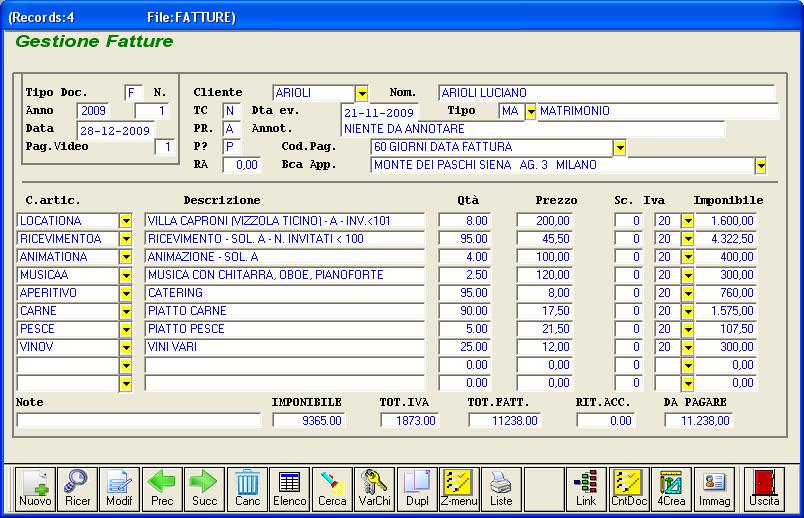Click RIT.ACC. value 0.00

point(606,421)
